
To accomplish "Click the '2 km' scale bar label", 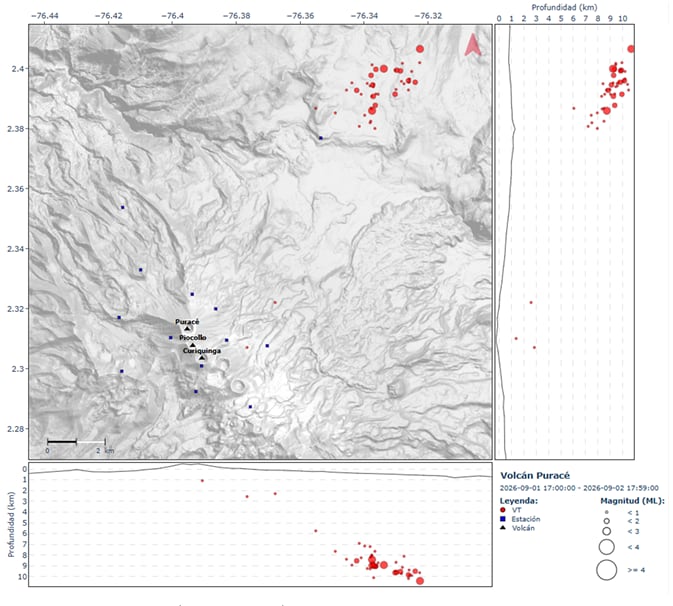I will pyautogui.click(x=105, y=451).
